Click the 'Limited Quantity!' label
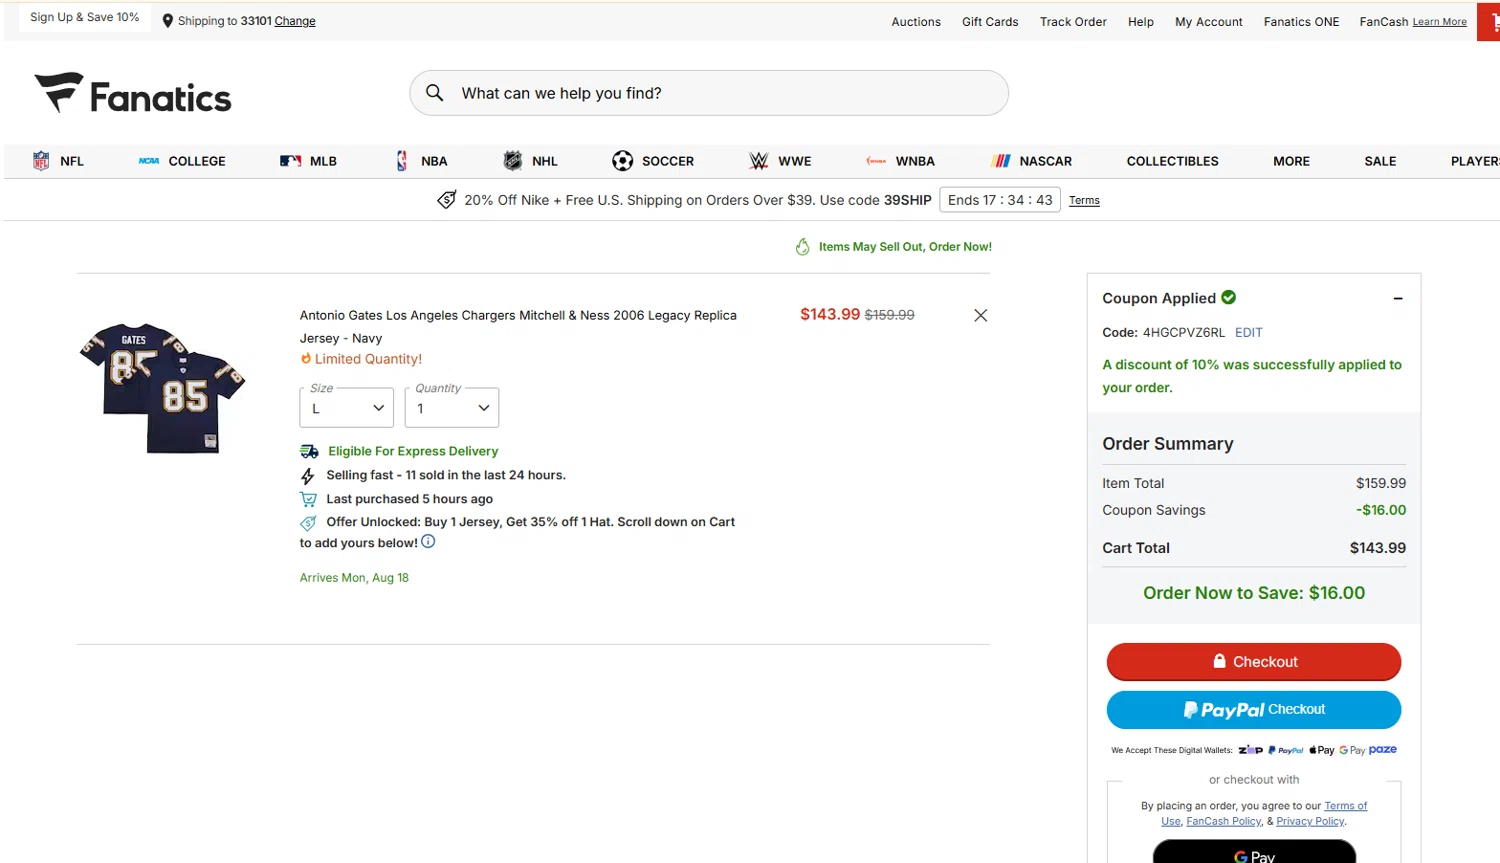This screenshot has width=1500, height=863. [368, 359]
